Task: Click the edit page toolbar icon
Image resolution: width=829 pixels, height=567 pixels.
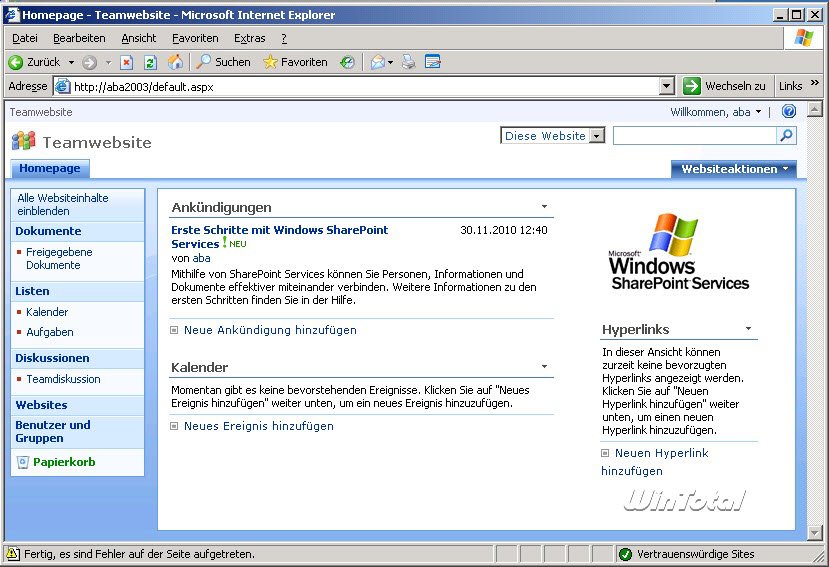Action: [432, 62]
